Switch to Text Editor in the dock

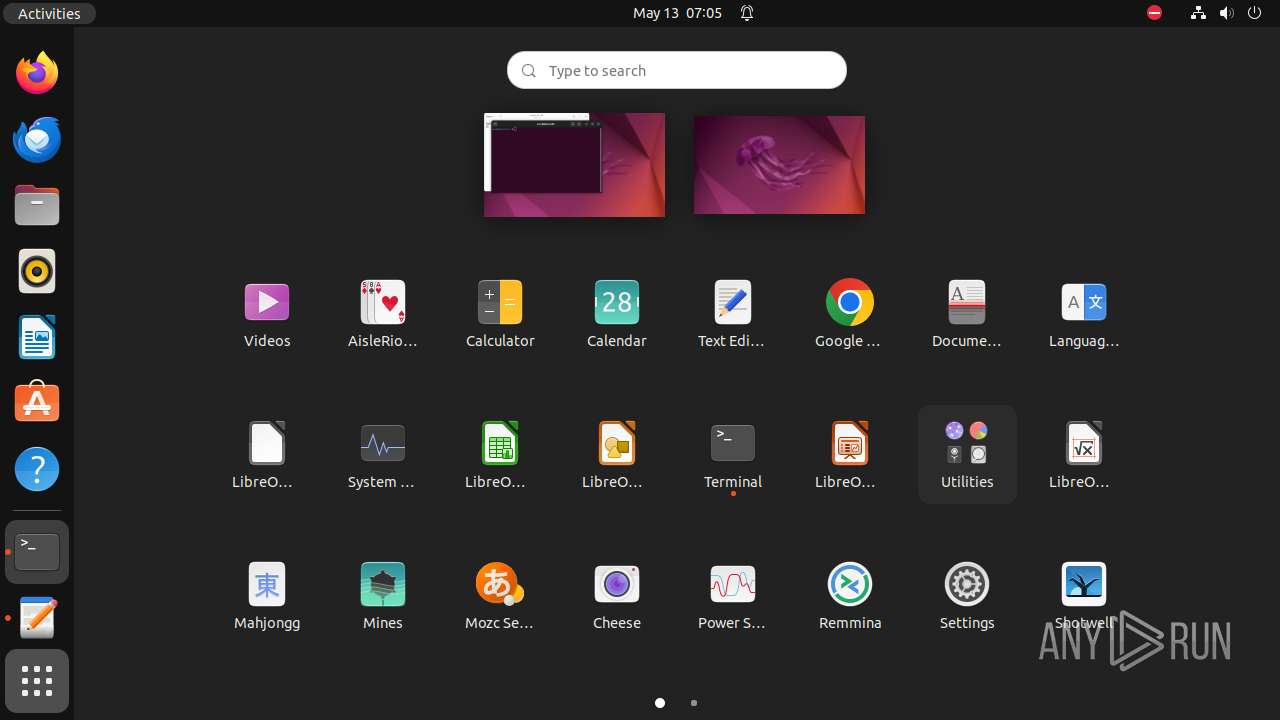[x=37, y=618]
